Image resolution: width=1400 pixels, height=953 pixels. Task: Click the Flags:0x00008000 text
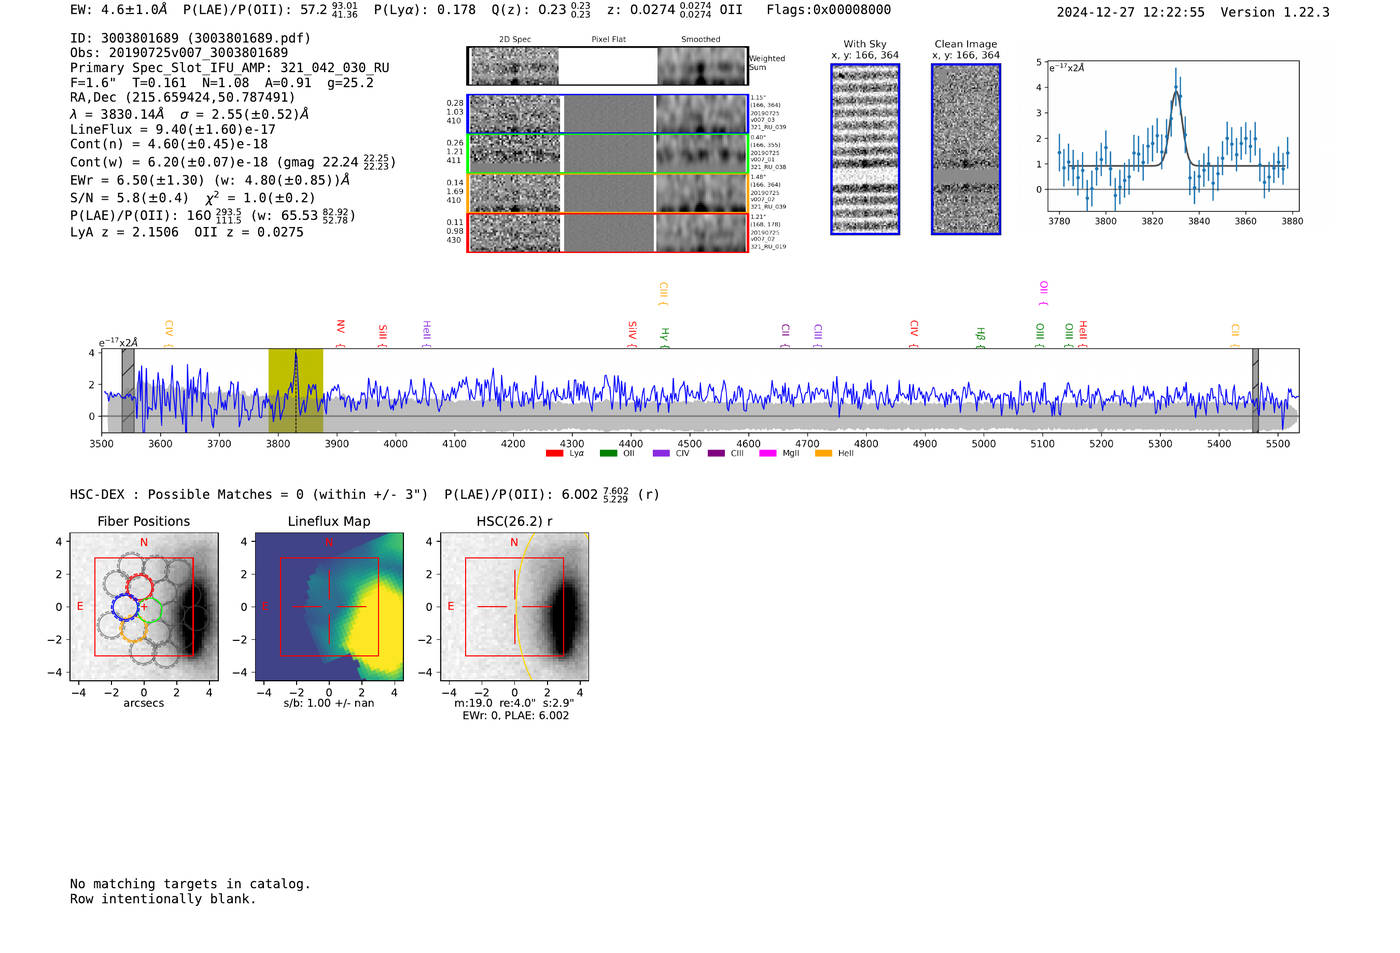(x=829, y=10)
